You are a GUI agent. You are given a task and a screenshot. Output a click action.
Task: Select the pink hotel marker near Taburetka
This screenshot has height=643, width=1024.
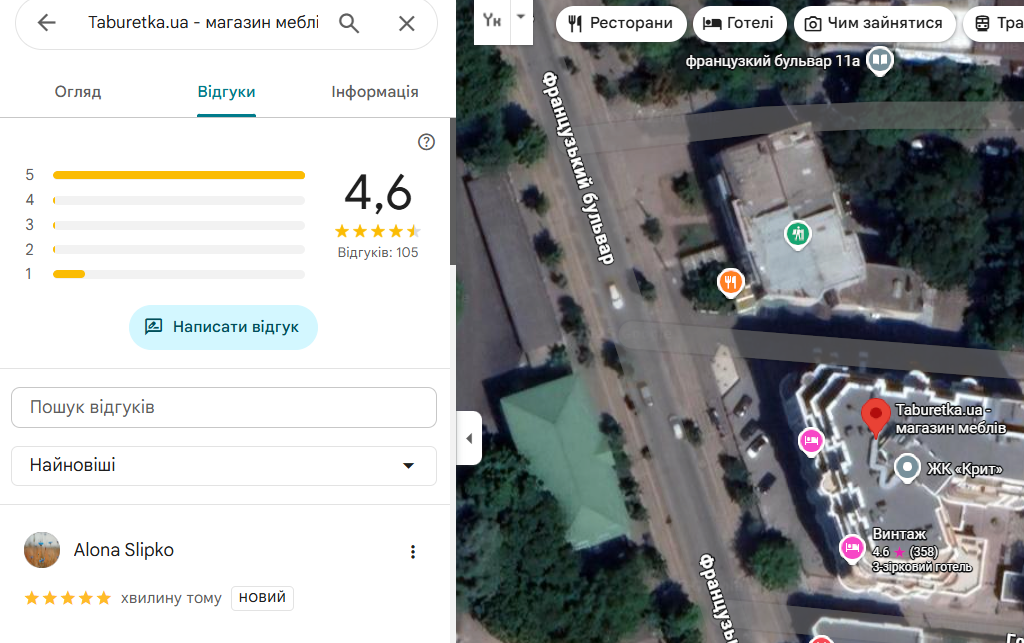(x=811, y=441)
